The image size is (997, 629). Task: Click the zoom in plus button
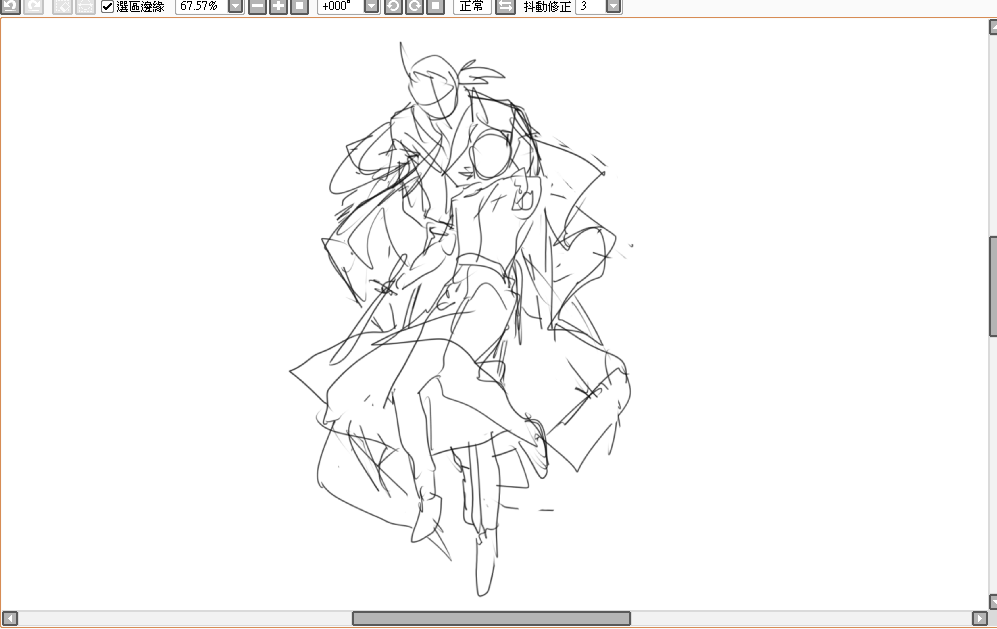pyautogui.click(x=278, y=6)
